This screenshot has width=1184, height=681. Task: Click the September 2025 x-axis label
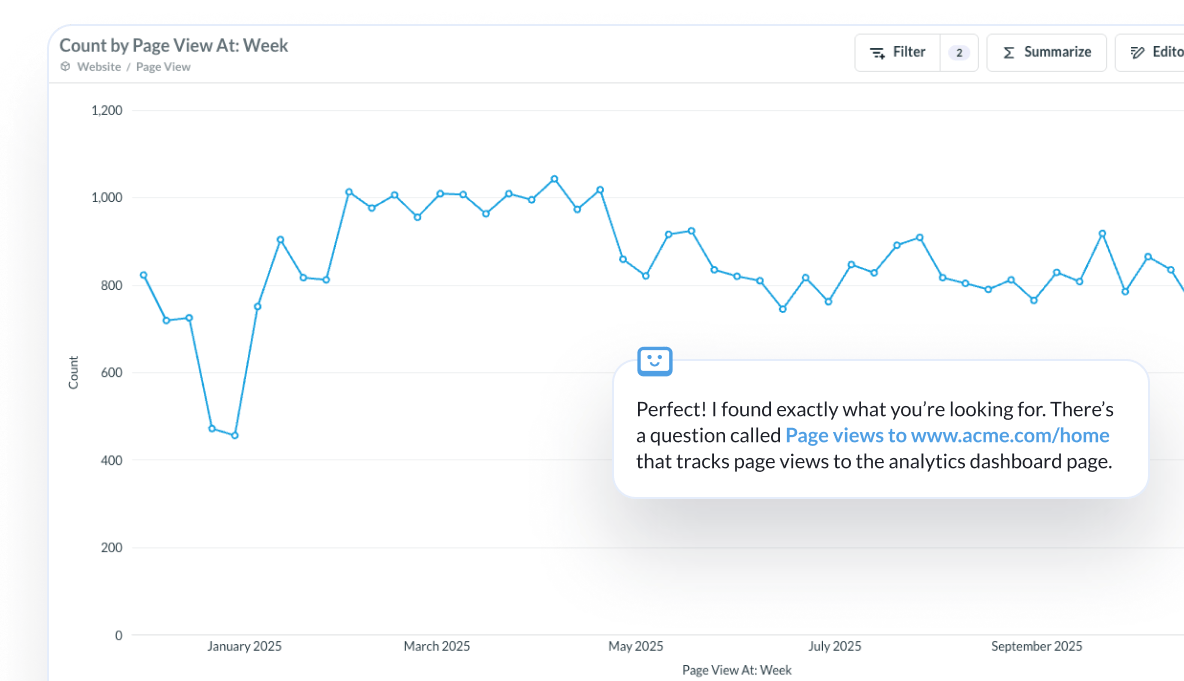[x=1036, y=647]
